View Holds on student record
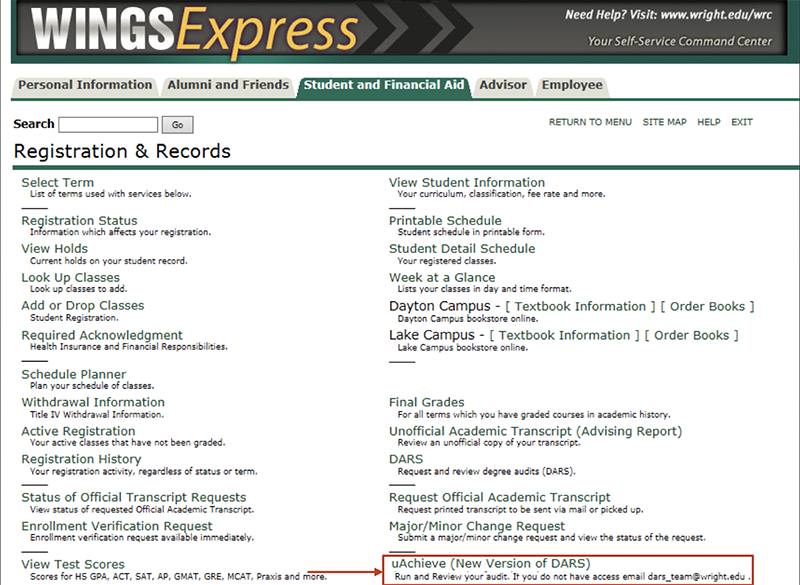Viewport: 800px width, 585px height. click(x=55, y=249)
